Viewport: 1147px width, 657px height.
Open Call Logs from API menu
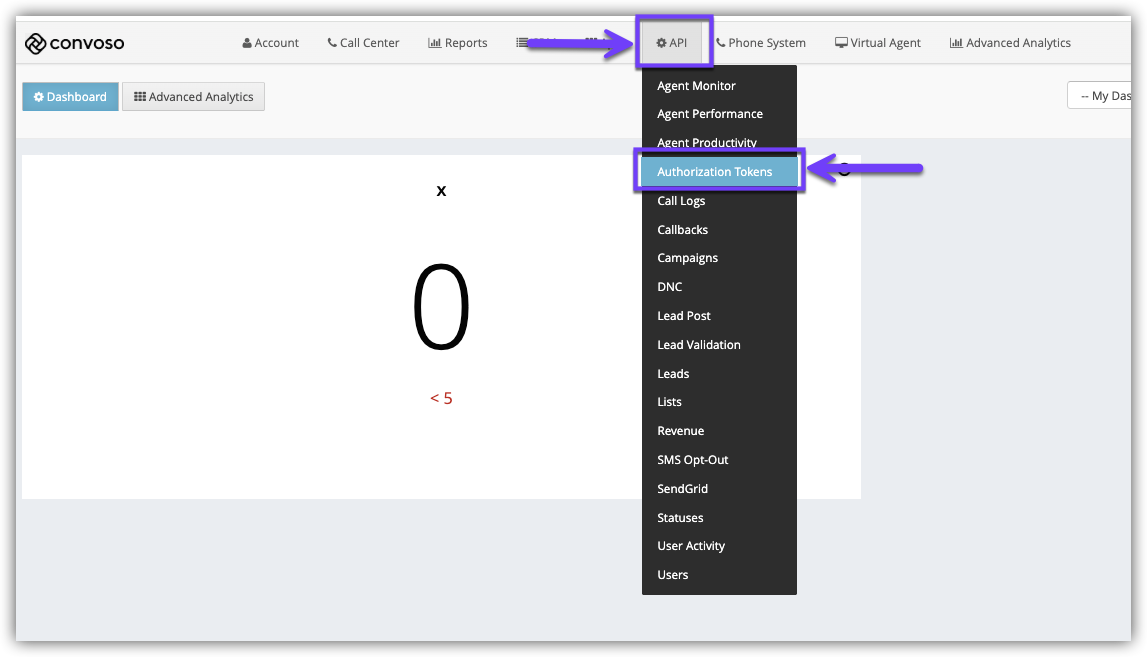click(681, 201)
